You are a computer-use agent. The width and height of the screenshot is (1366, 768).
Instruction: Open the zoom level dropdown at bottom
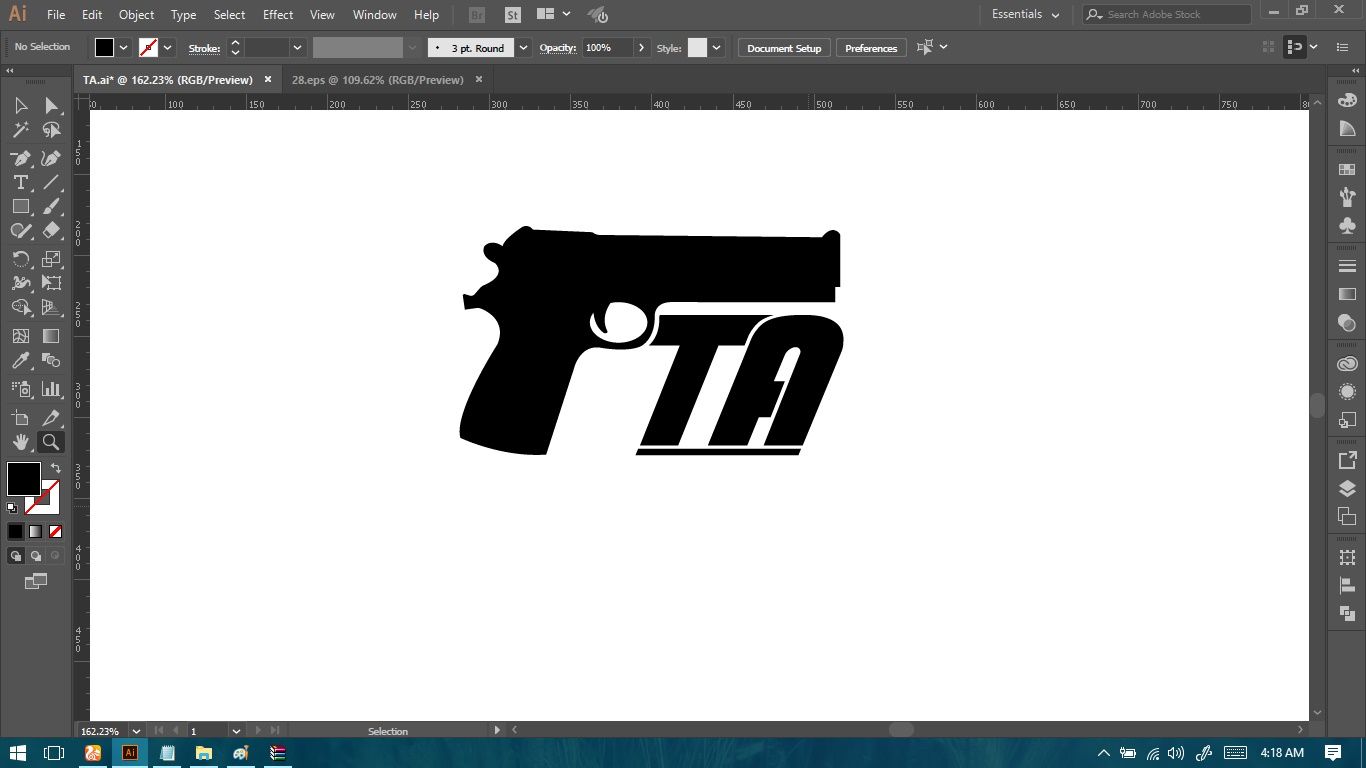pyautogui.click(x=136, y=731)
